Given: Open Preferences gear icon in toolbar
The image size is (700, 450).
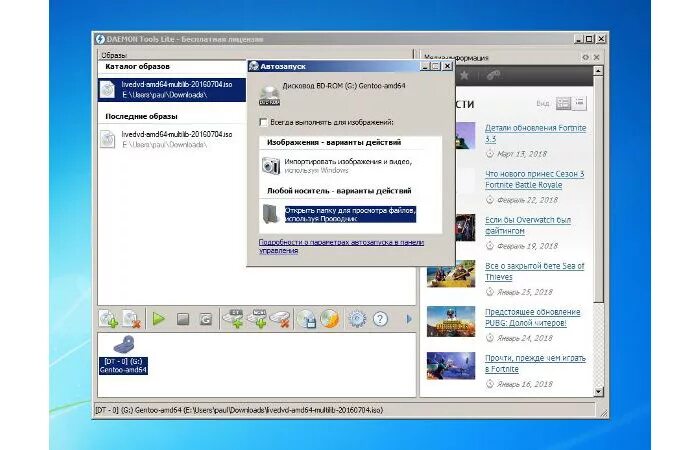Looking at the screenshot, I should click(357, 319).
